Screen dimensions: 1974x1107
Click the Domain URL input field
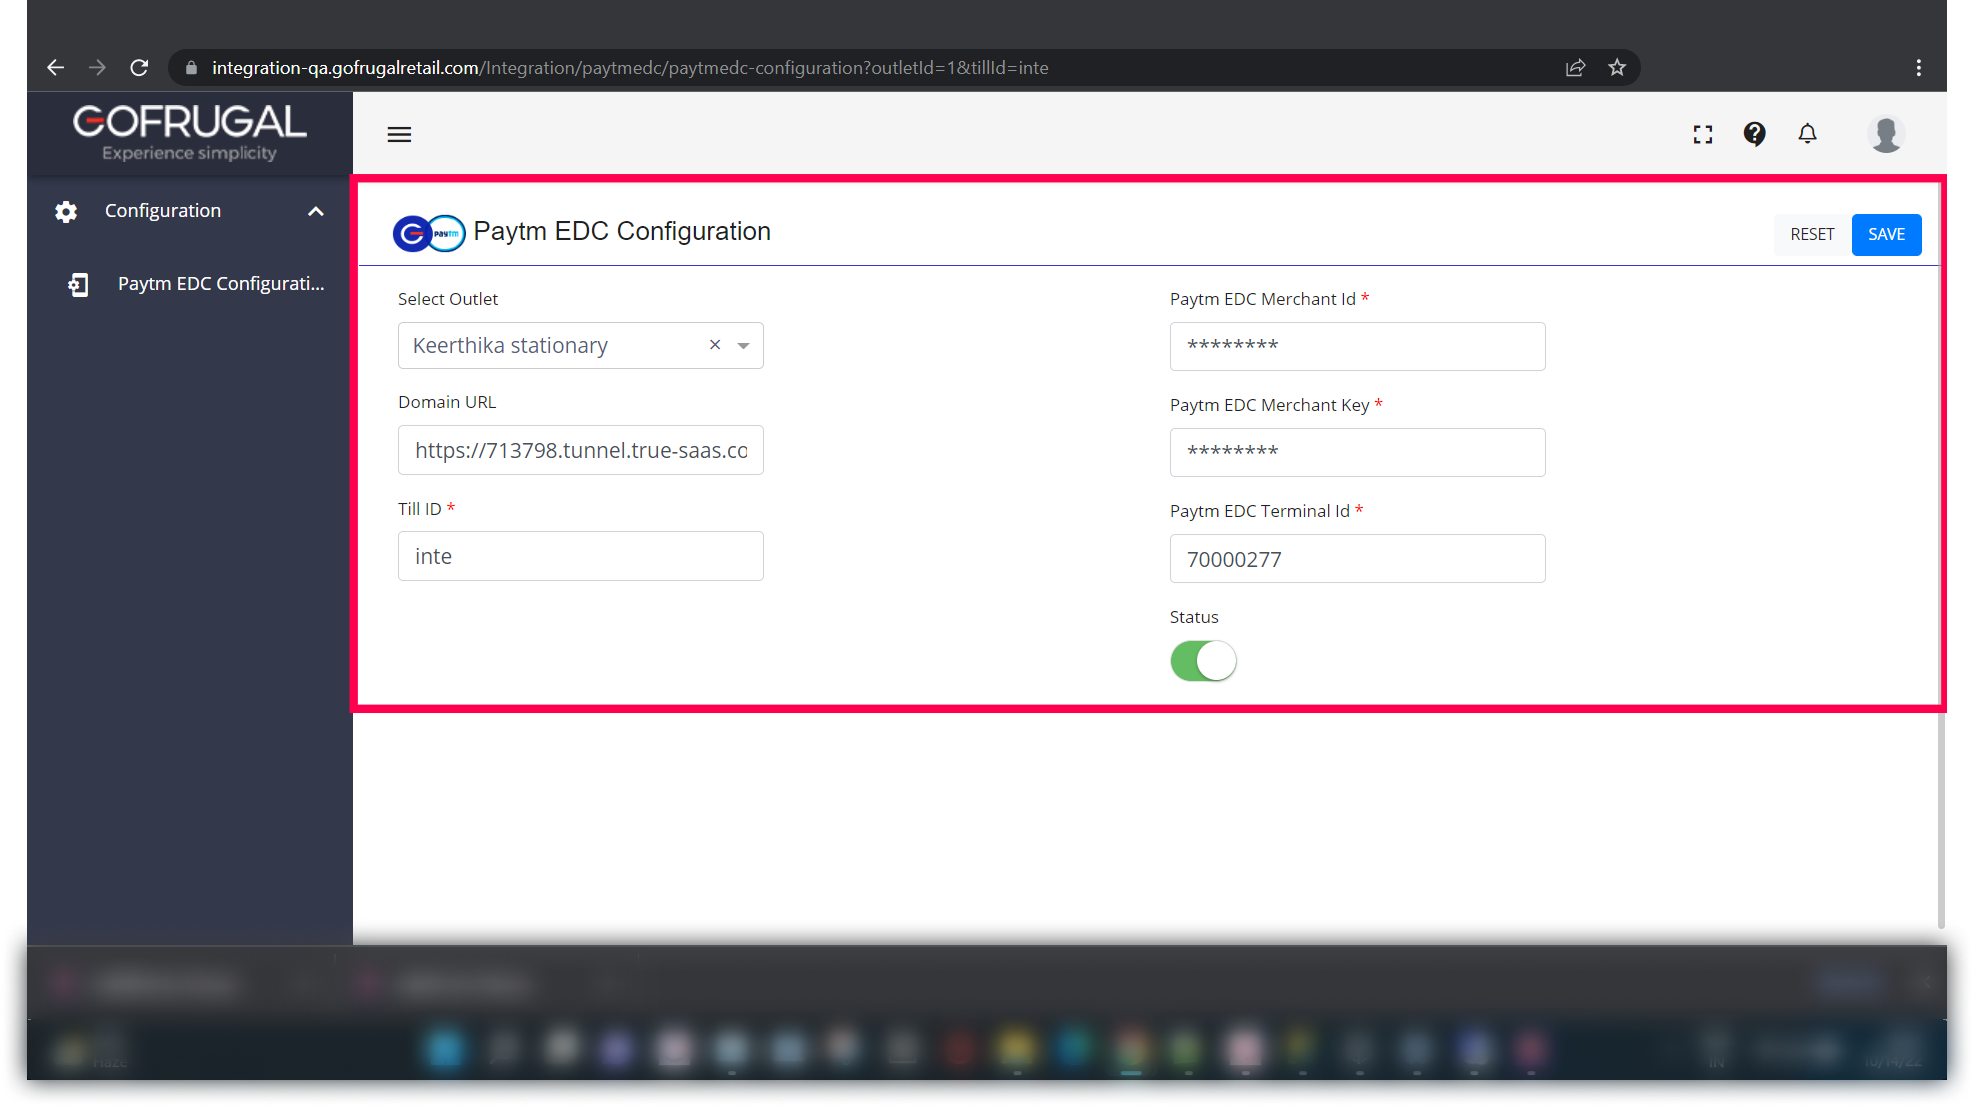pyautogui.click(x=580, y=450)
